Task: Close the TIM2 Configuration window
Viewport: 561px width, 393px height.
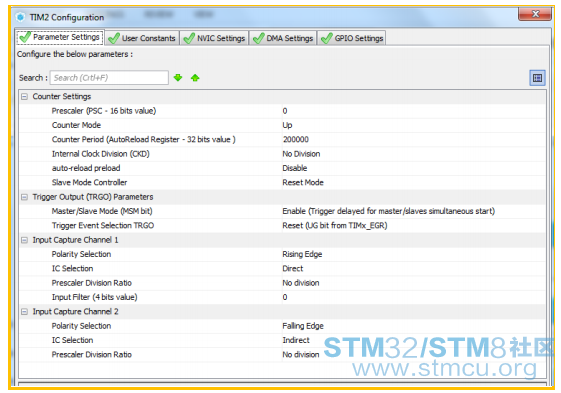Action: pos(535,14)
